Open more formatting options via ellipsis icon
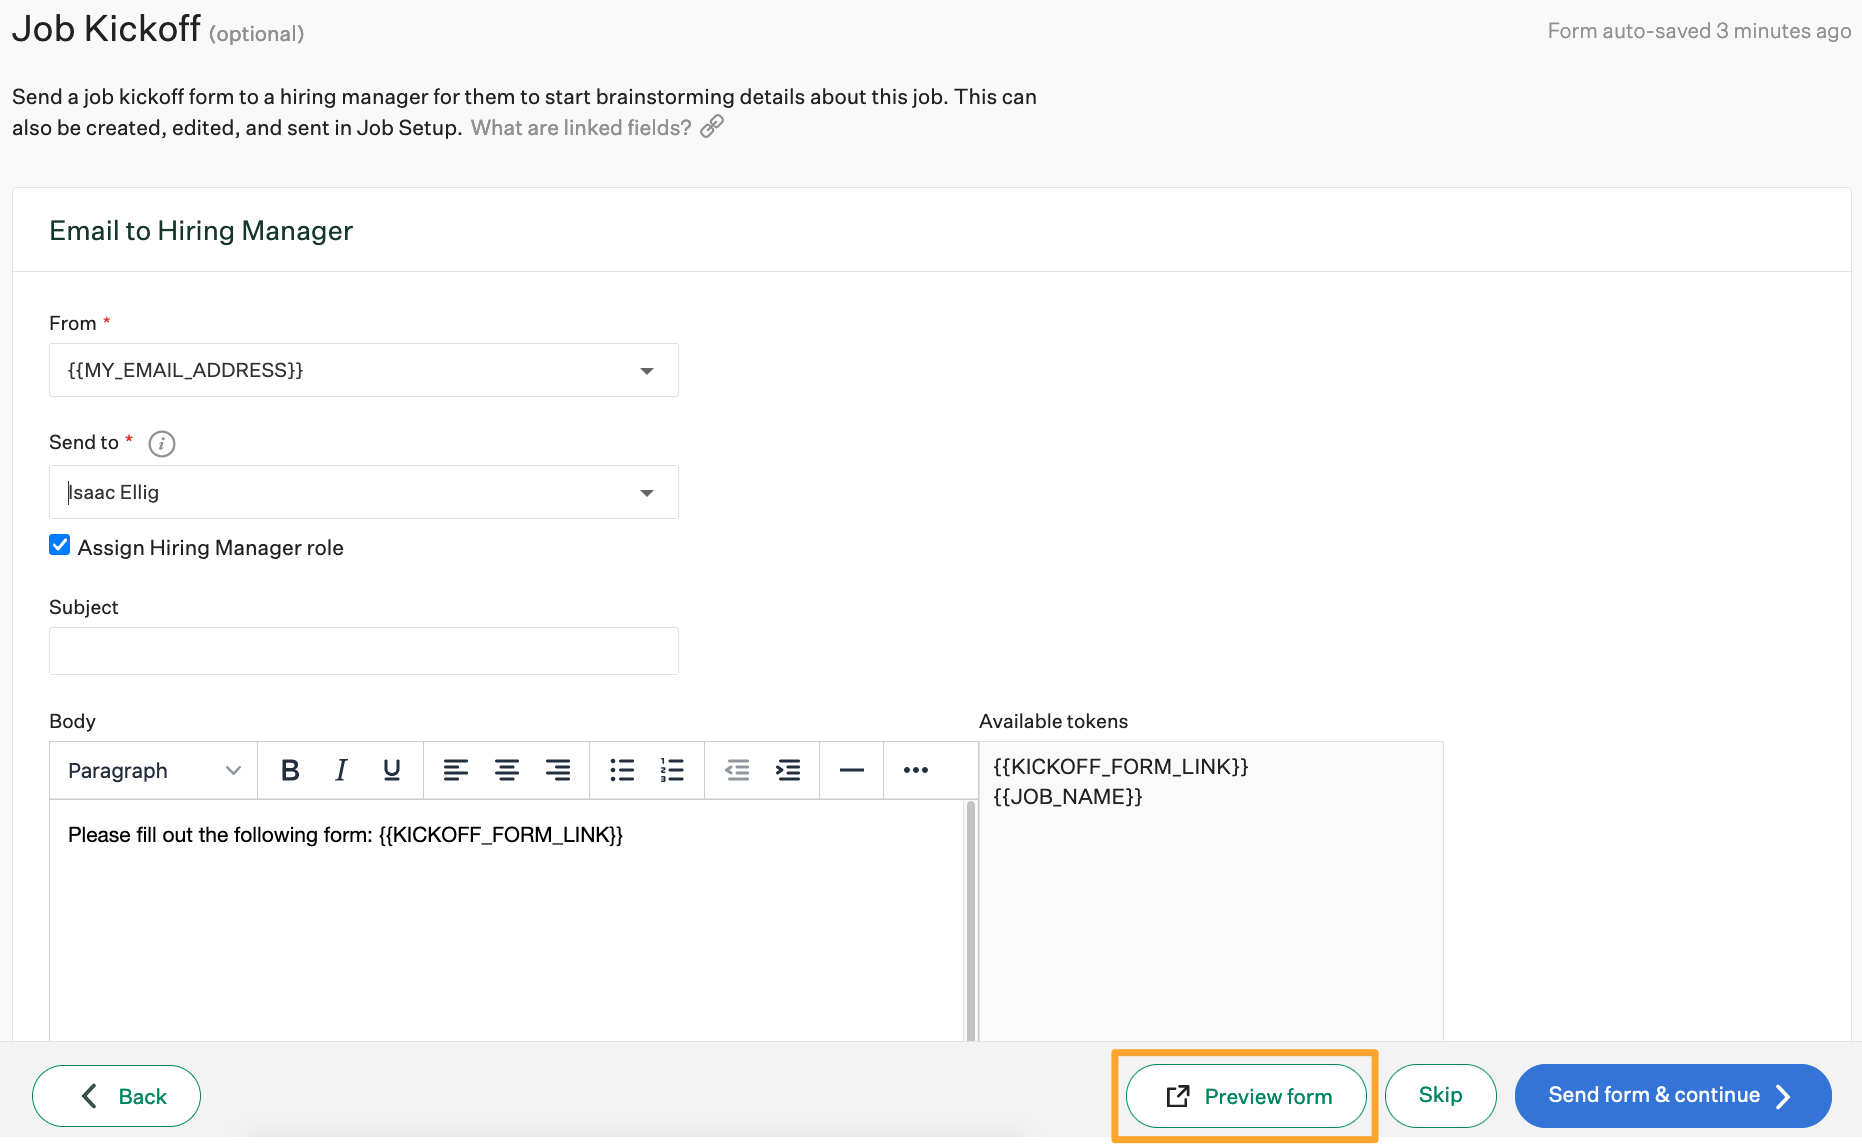The width and height of the screenshot is (1862, 1144). [916, 770]
